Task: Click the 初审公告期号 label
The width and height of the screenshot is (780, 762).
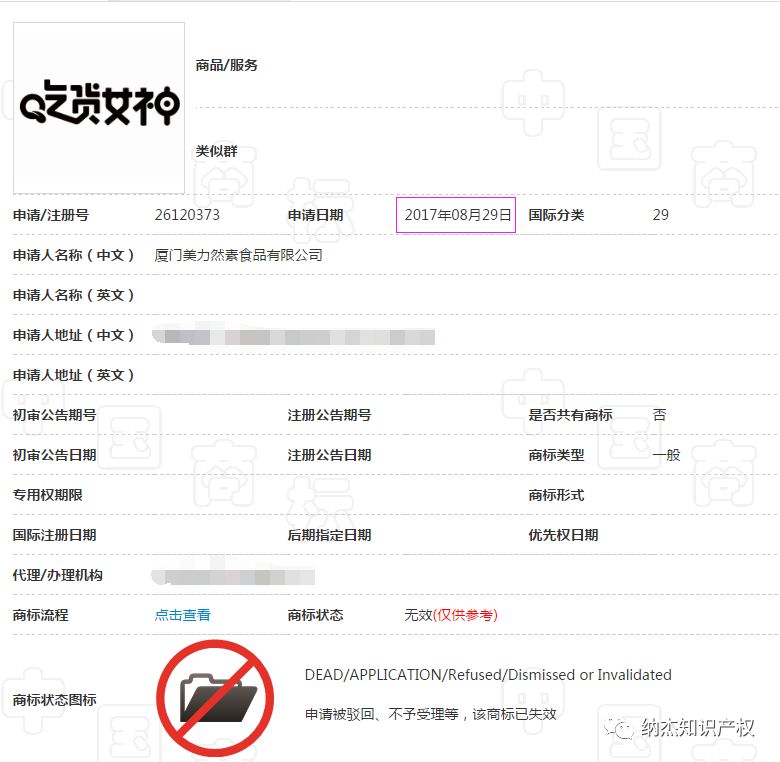Action: pos(54,415)
